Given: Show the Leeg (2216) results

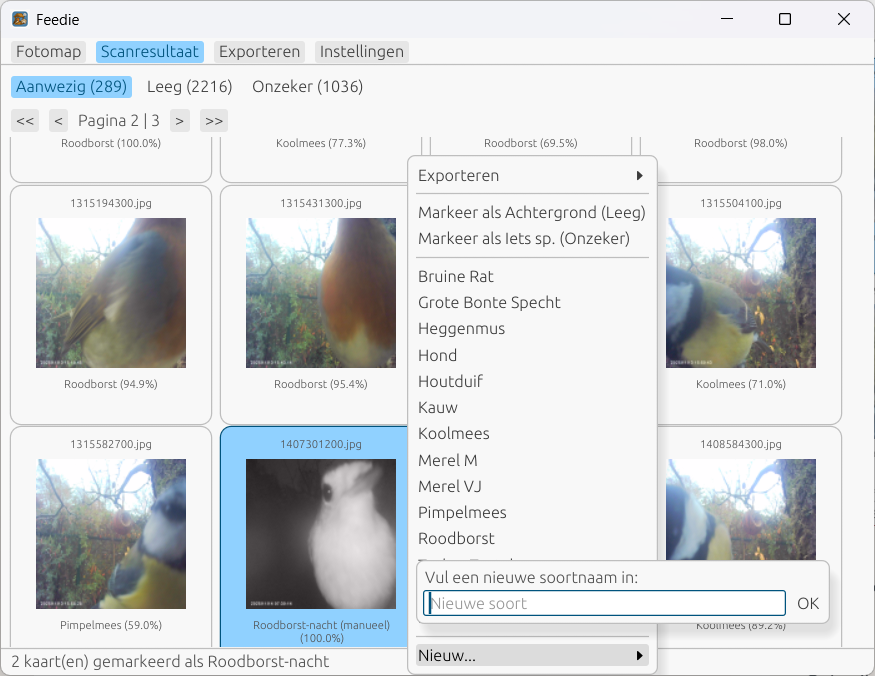Looking at the screenshot, I should click(189, 86).
